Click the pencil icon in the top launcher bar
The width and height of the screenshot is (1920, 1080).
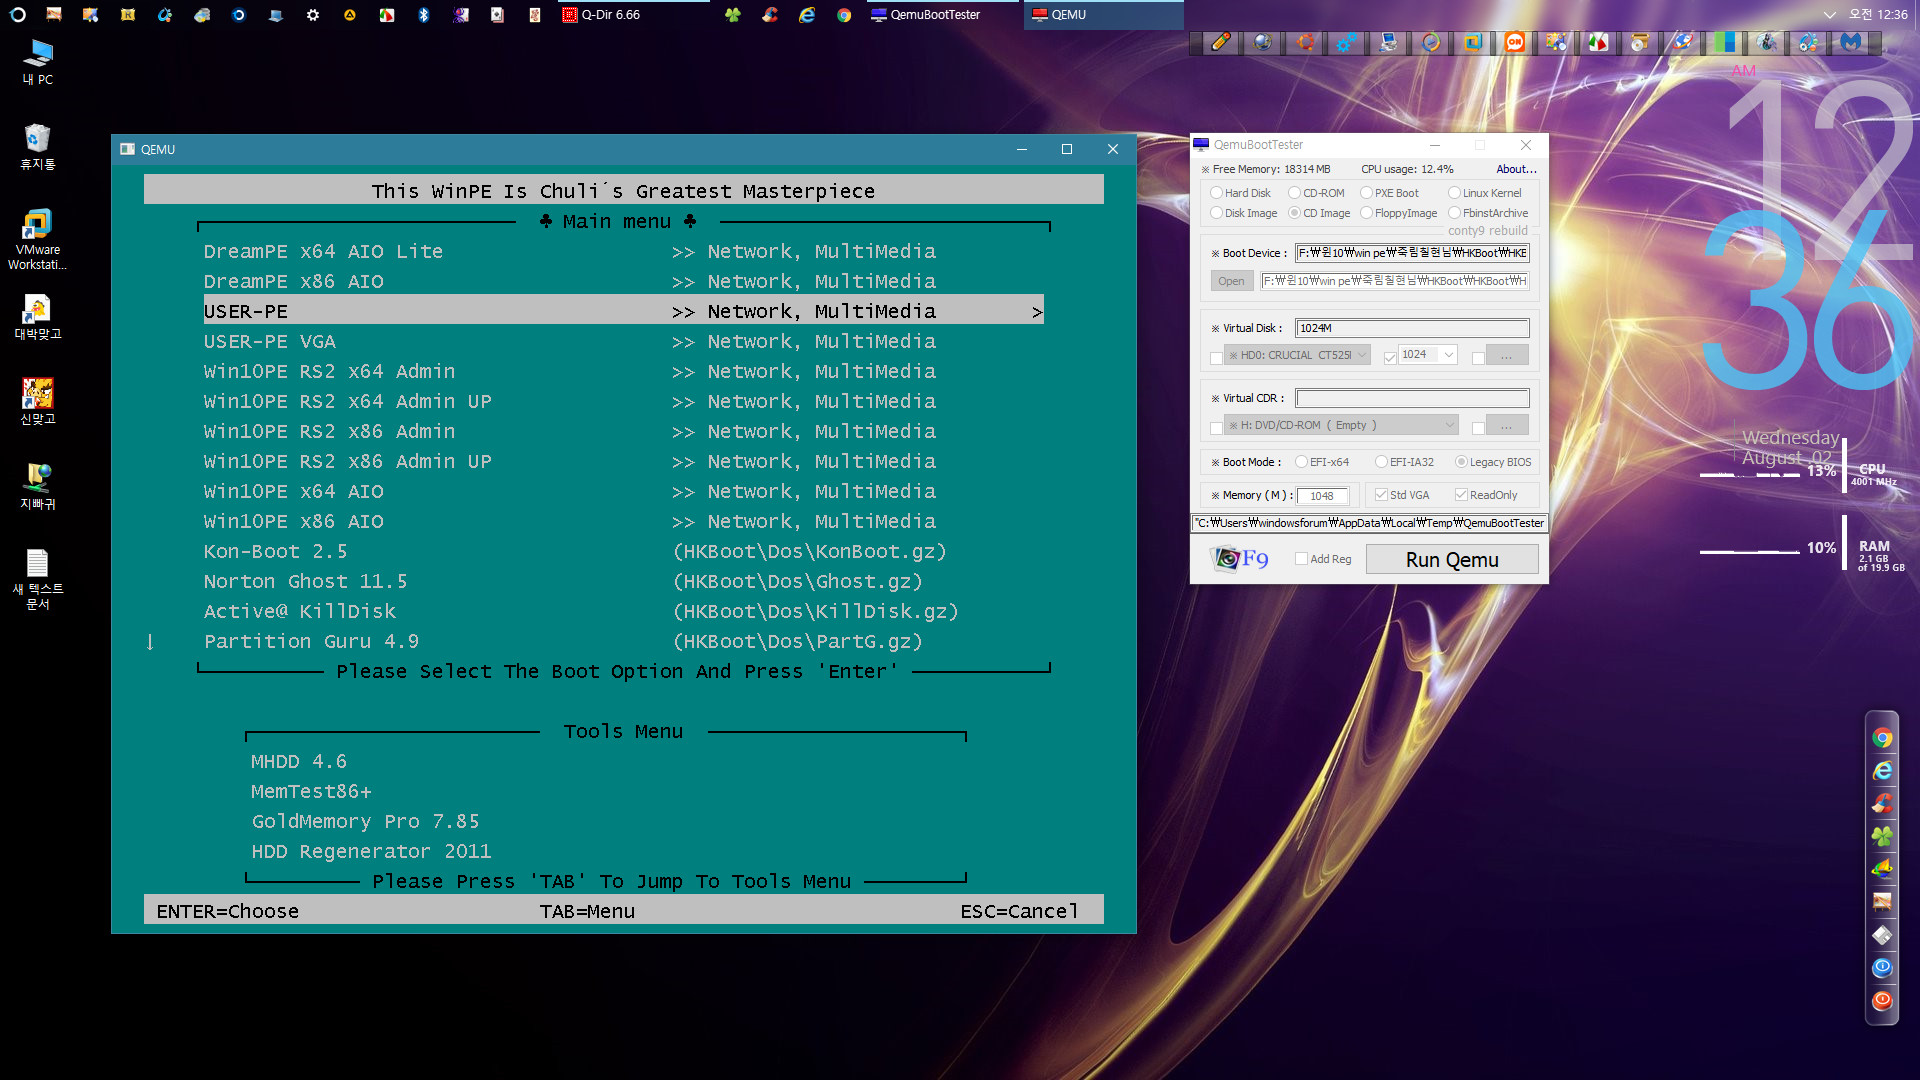(x=1221, y=42)
